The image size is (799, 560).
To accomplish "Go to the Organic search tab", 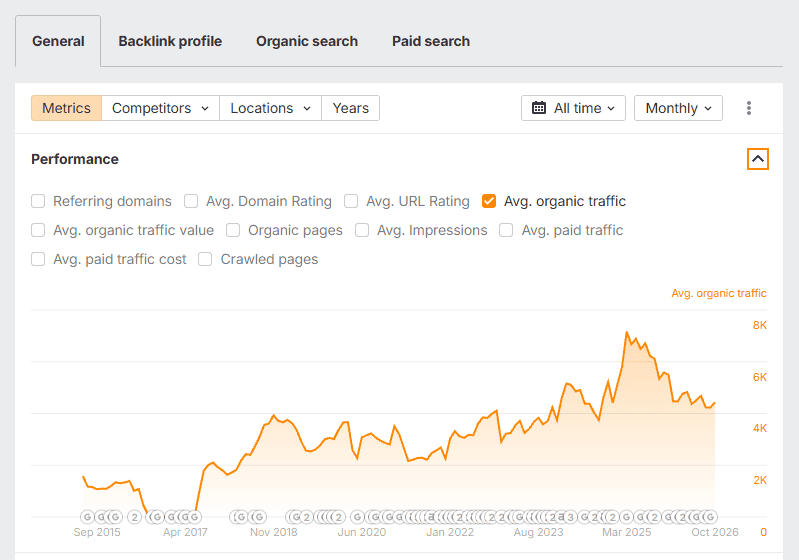I will coord(307,41).
